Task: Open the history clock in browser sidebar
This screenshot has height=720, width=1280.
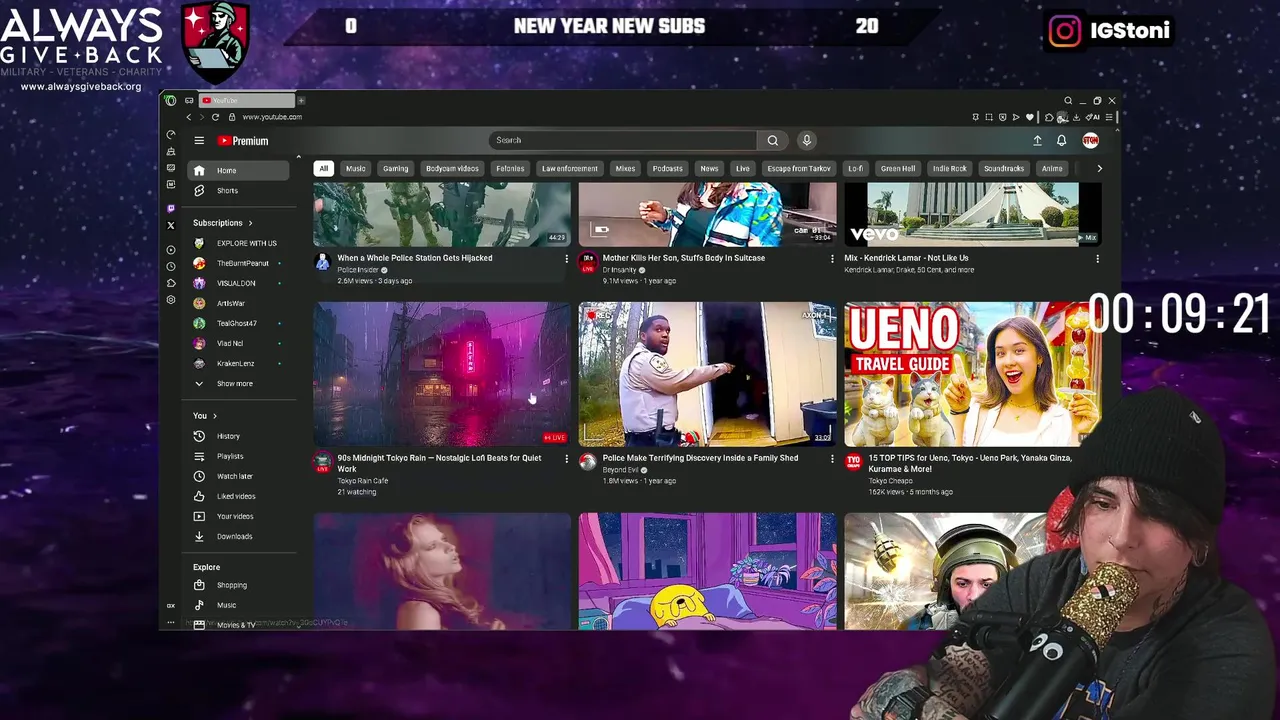Action: pyautogui.click(x=171, y=266)
